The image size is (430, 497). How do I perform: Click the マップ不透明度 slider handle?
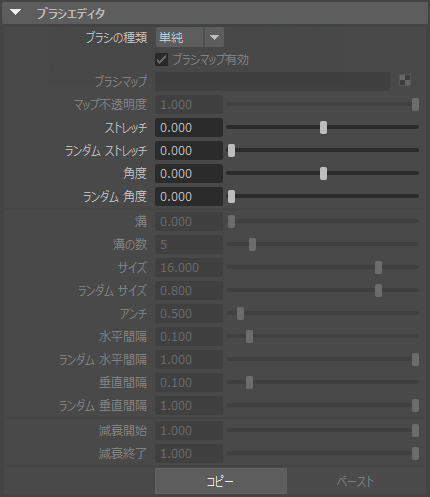point(415,104)
